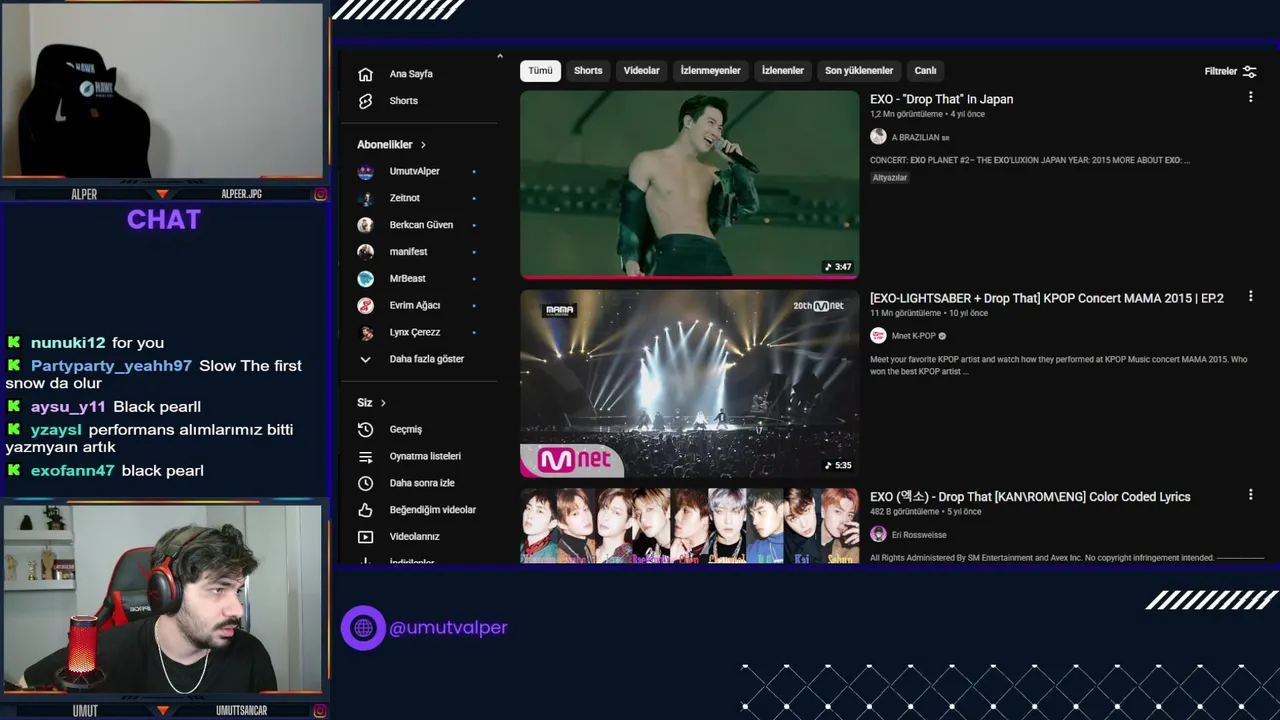Open Eri Rossweisse channel avatar
Screen dimensions: 1280x720
coord(878,534)
